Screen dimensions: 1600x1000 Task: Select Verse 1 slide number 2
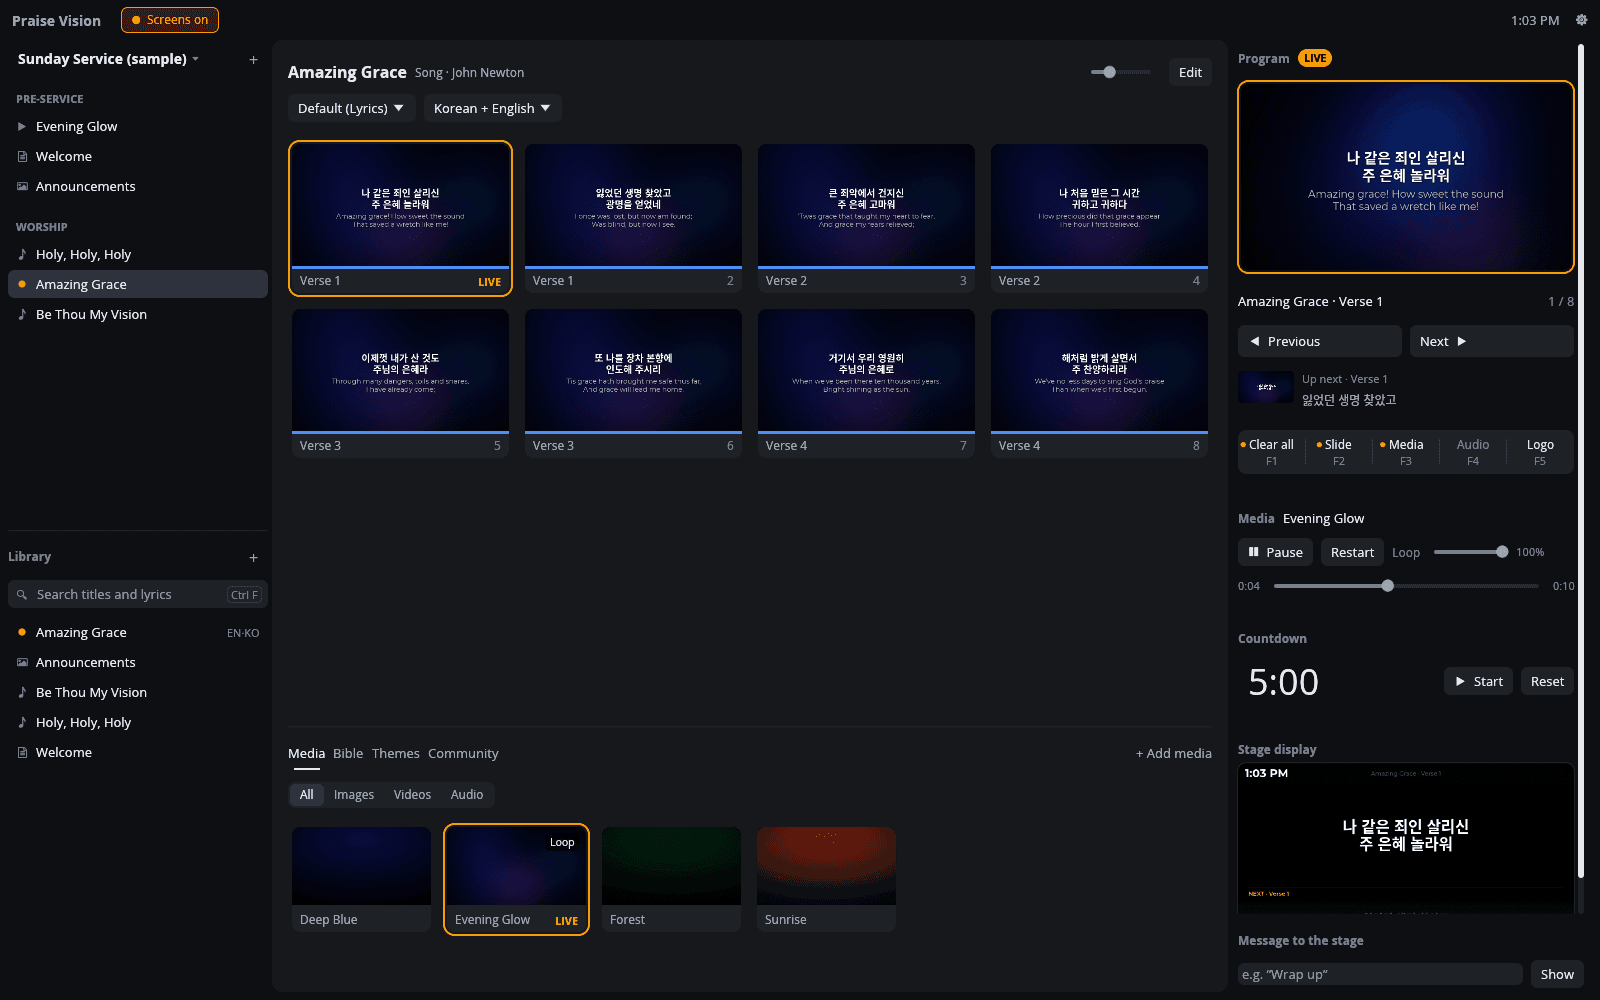point(633,218)
